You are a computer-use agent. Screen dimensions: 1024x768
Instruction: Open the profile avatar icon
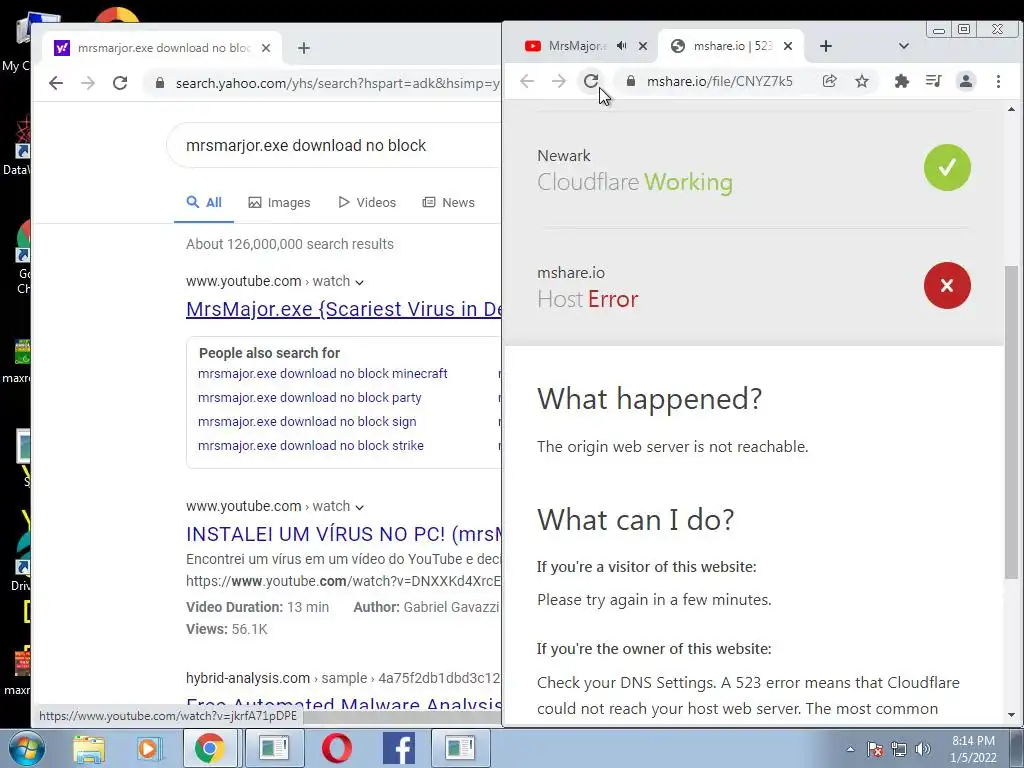pos(966,81)
